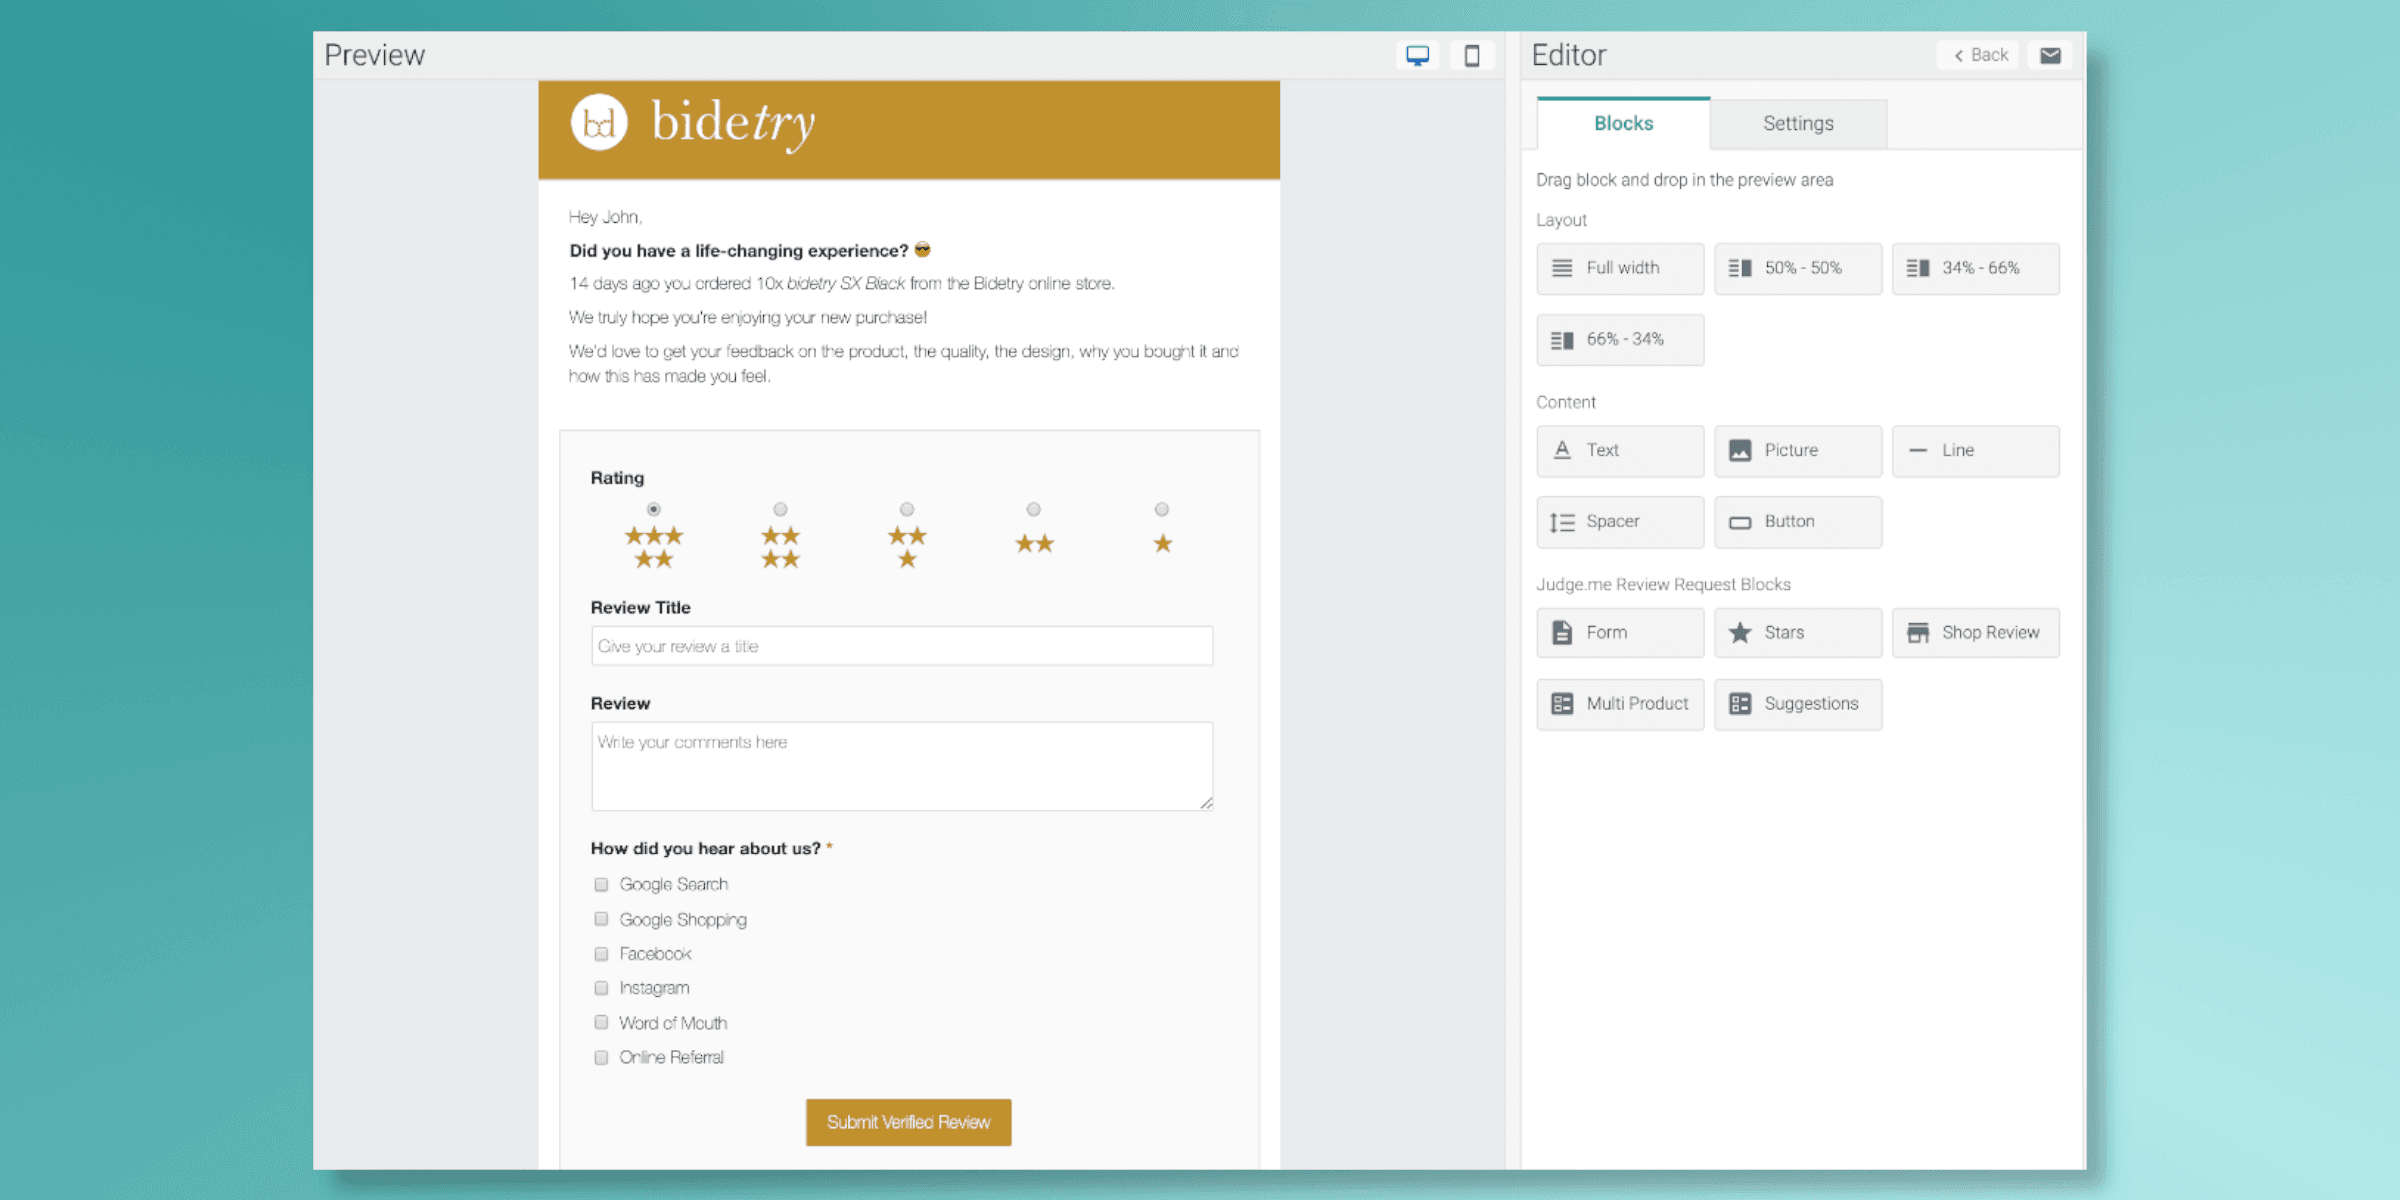Switch to the Blocks tab
2400x1200 pixels.
click(1622, 124)
